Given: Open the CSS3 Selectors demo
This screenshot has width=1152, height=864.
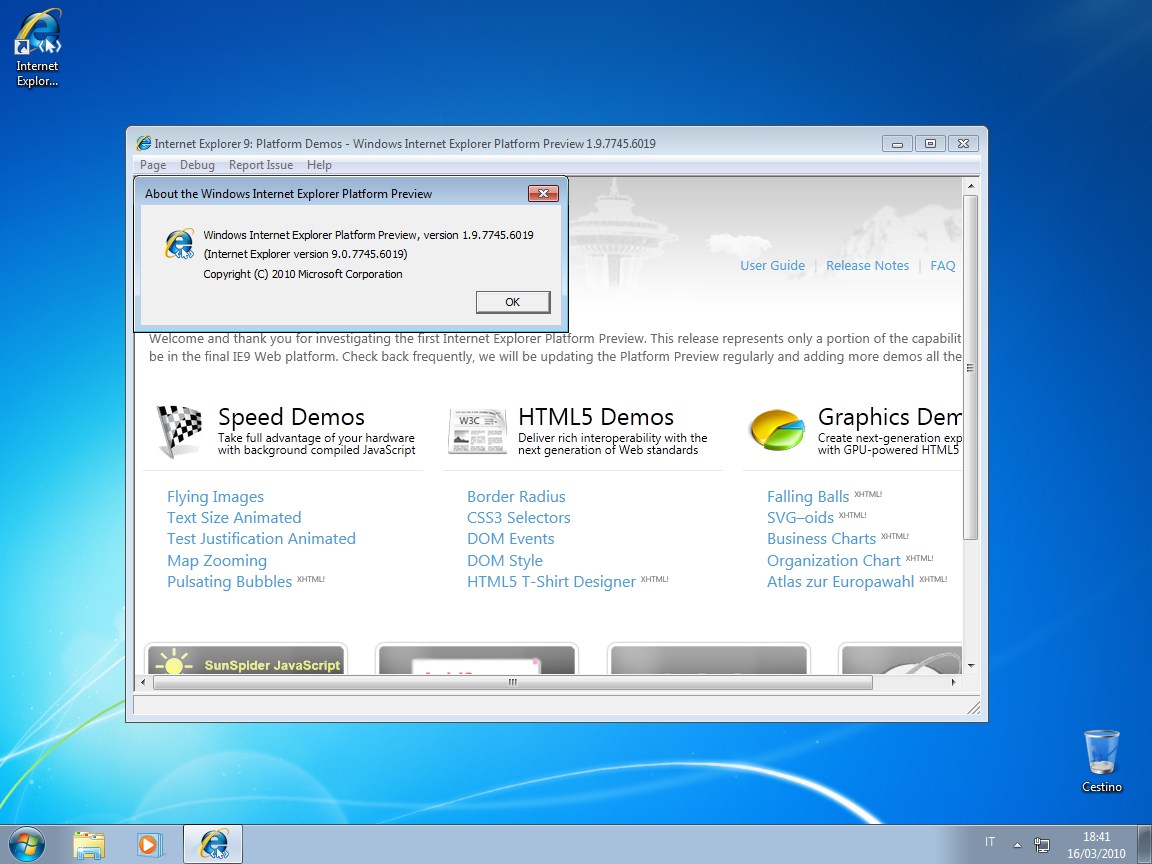Looking at the screenshot, I should [x=519, y=517].
